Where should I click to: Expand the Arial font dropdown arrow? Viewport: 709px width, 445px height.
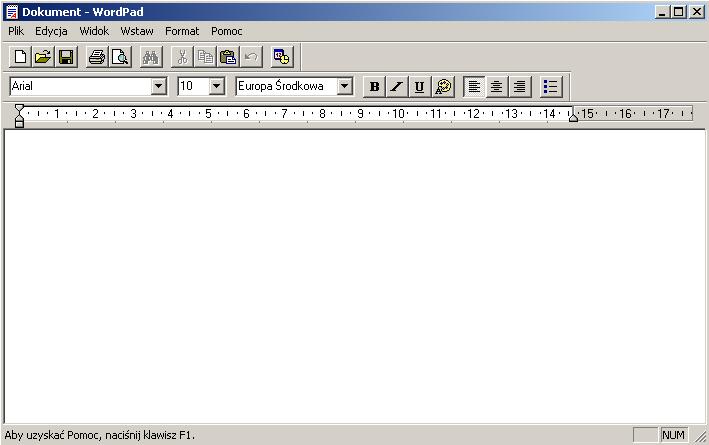point(158,86)
